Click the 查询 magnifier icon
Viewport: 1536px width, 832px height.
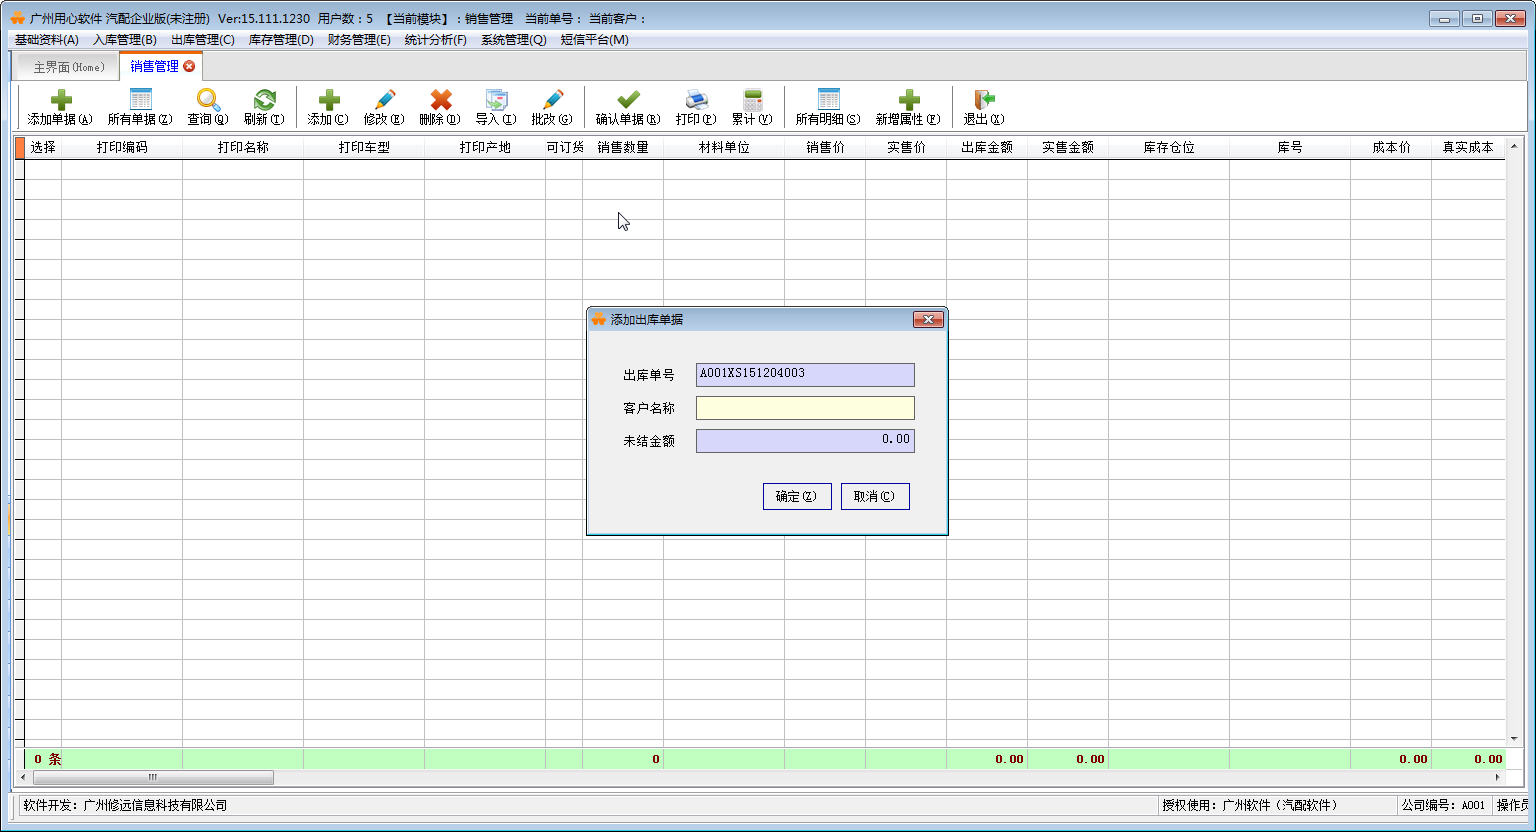(x=208, y=100)
